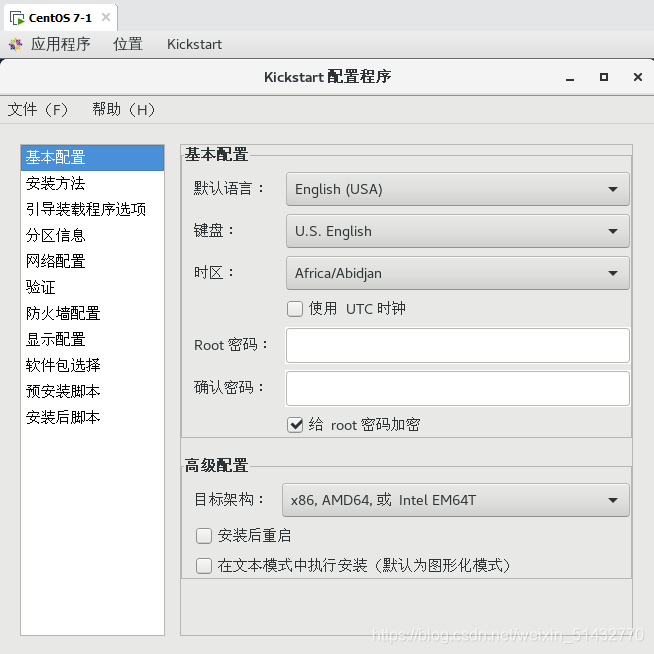
Task: Enable 在文本模式中执行安装 checkbox
Action: (204, 566)
